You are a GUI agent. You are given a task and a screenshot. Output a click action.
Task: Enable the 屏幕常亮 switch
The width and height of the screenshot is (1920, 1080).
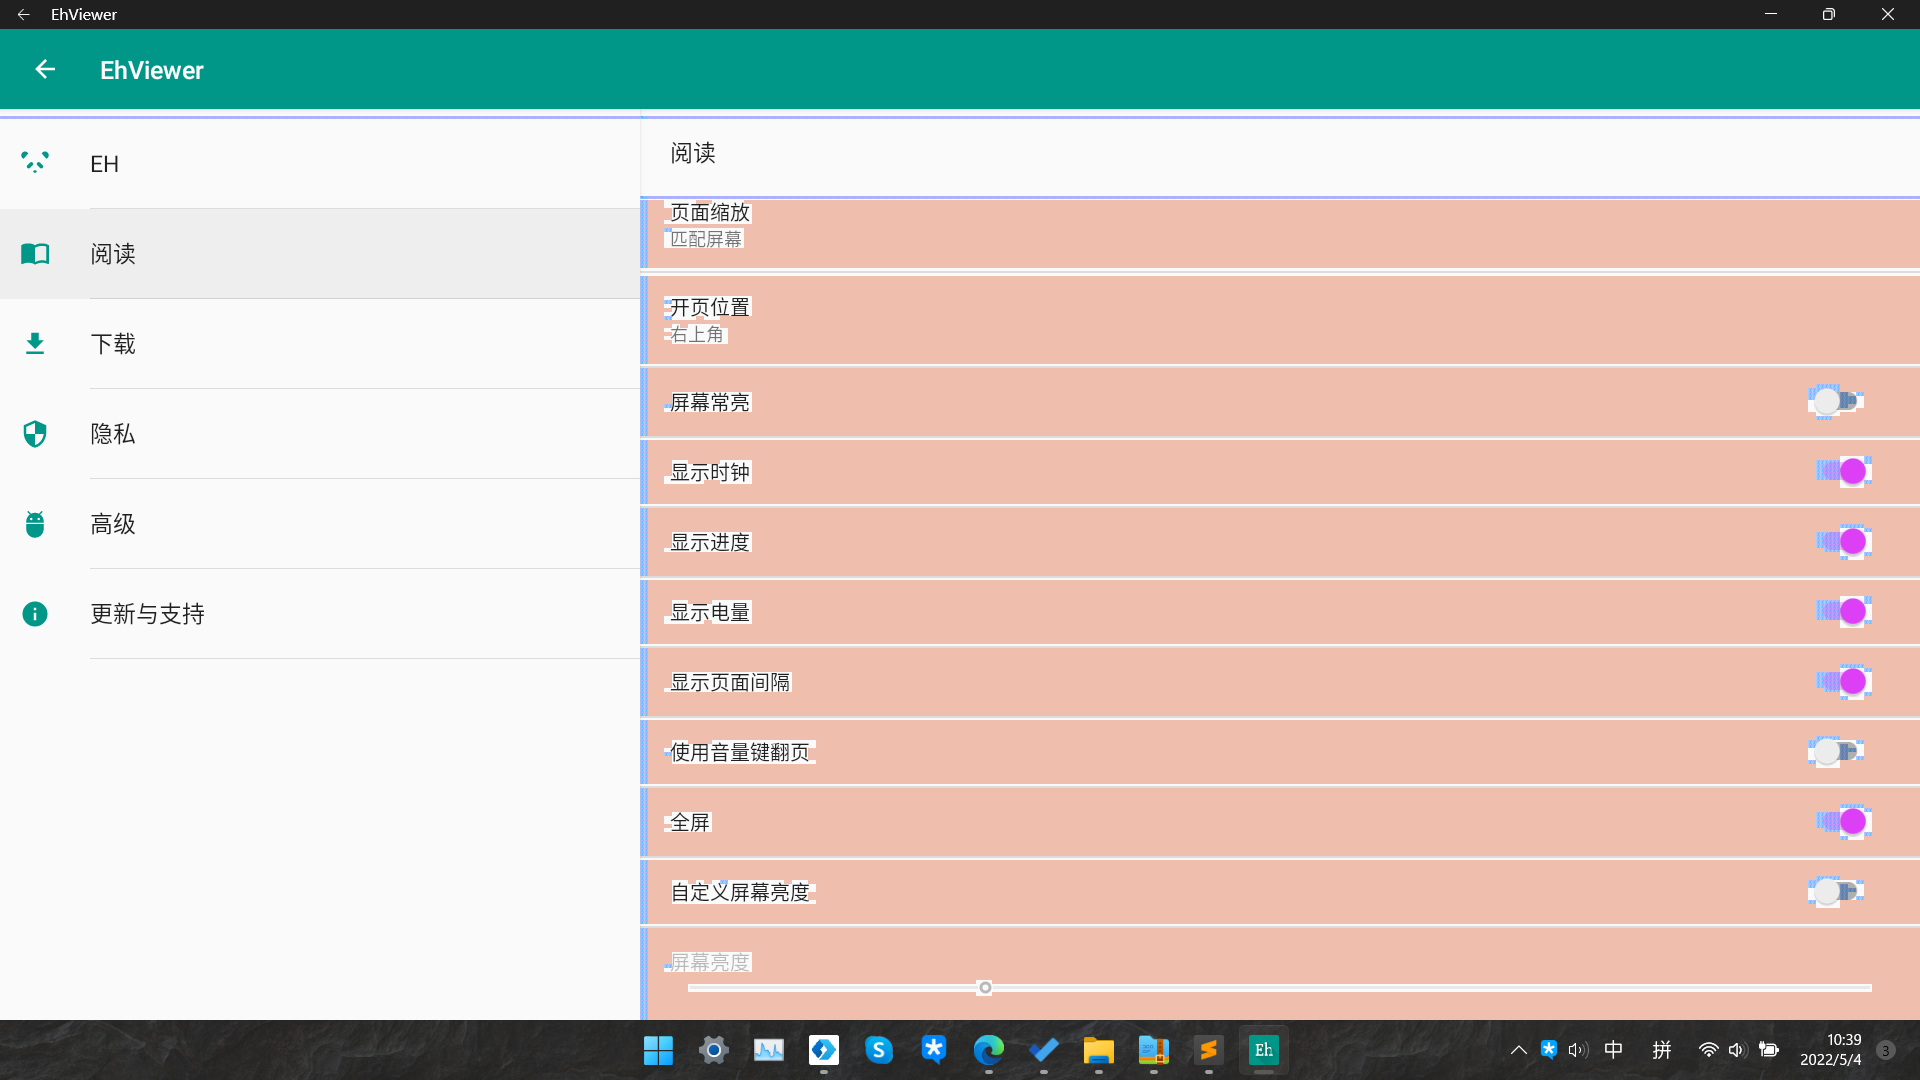(x=1836, y=402)
